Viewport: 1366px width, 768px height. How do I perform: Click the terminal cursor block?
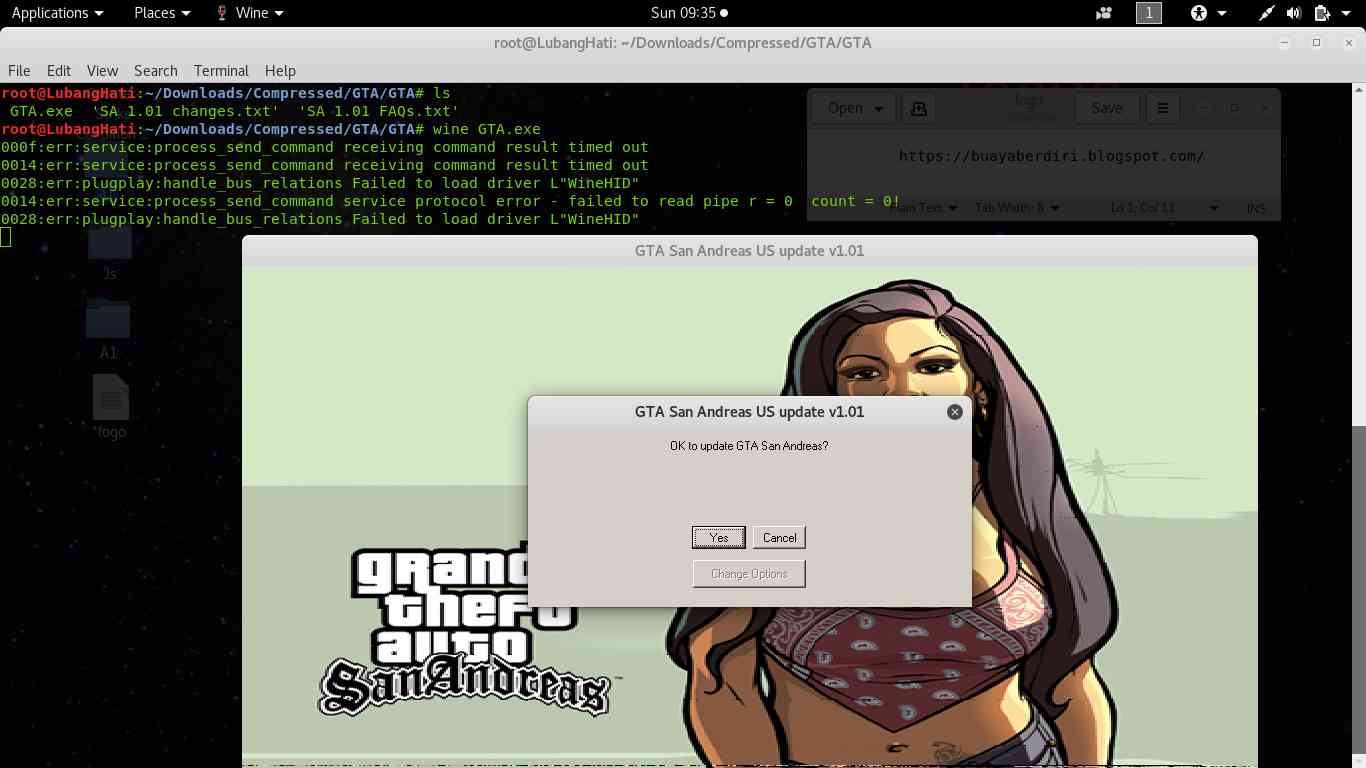point(5,237)
